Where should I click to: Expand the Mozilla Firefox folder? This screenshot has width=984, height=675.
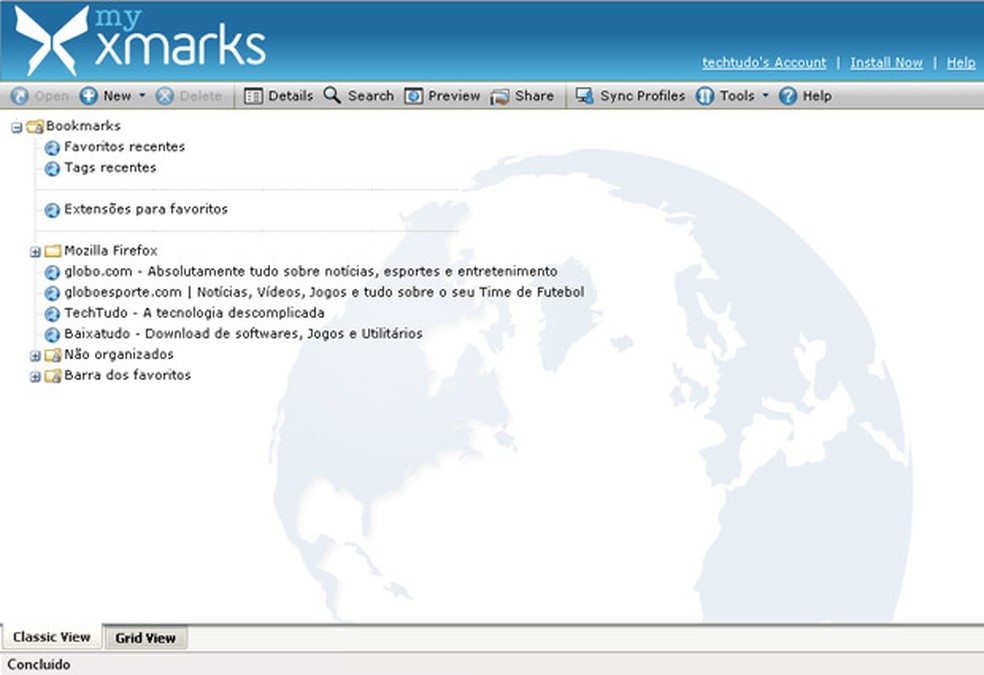coord(33,251)
